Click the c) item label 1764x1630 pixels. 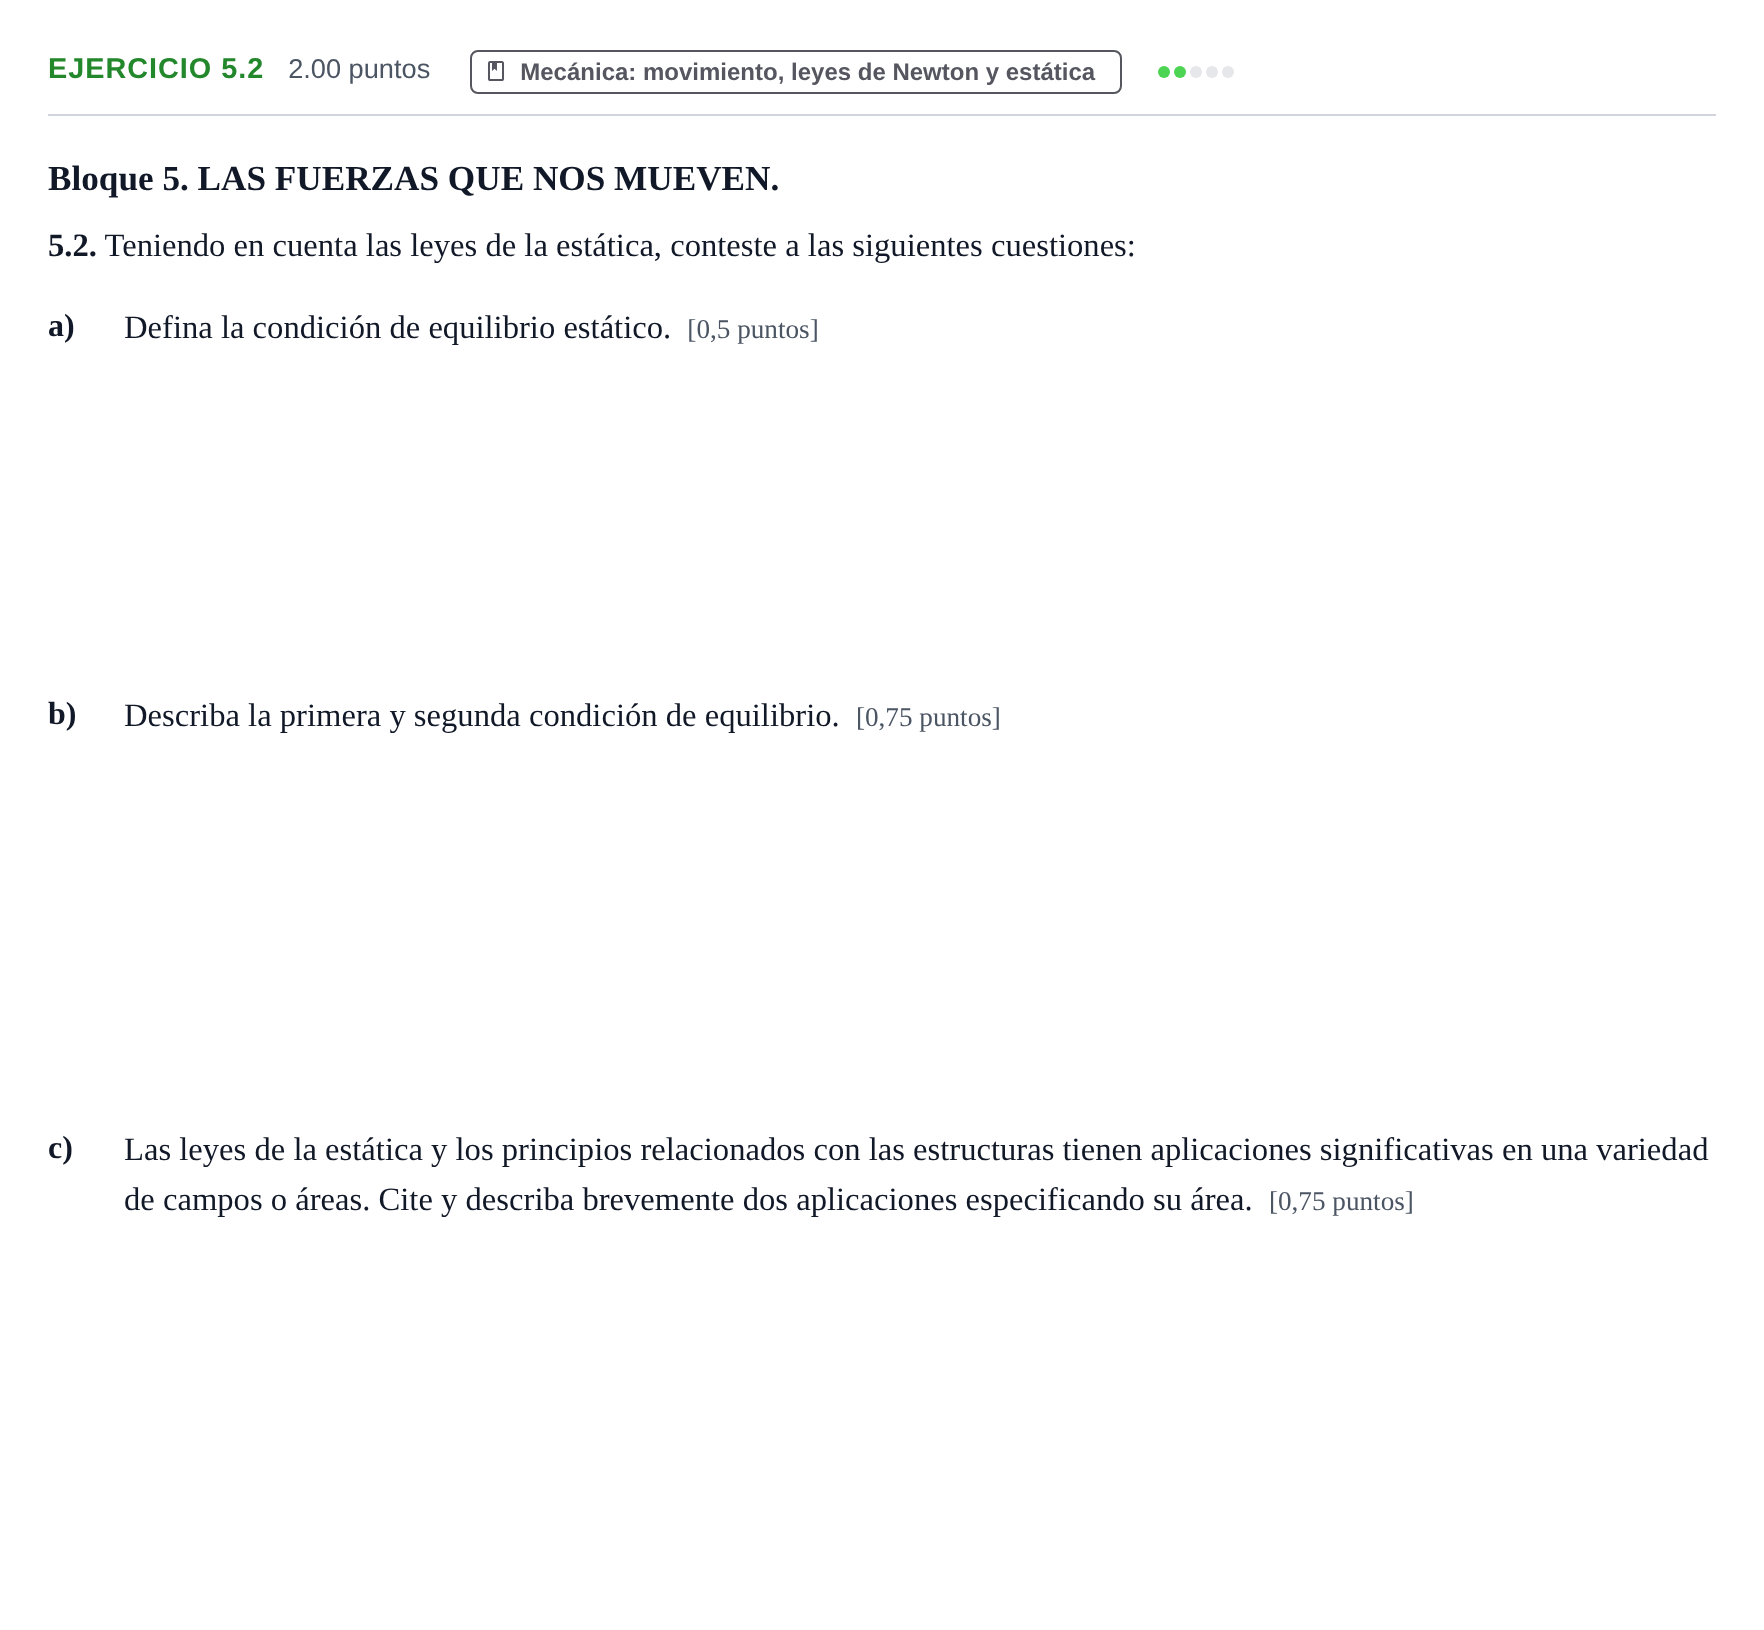click(61, 1148)
